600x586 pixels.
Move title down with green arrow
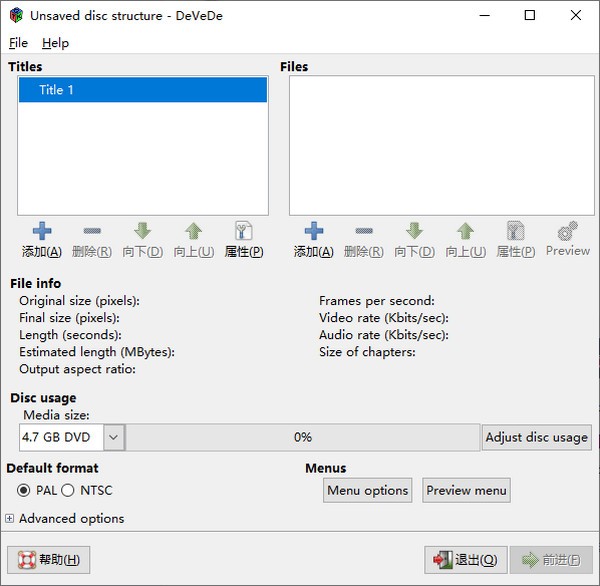tap(142, 232)
